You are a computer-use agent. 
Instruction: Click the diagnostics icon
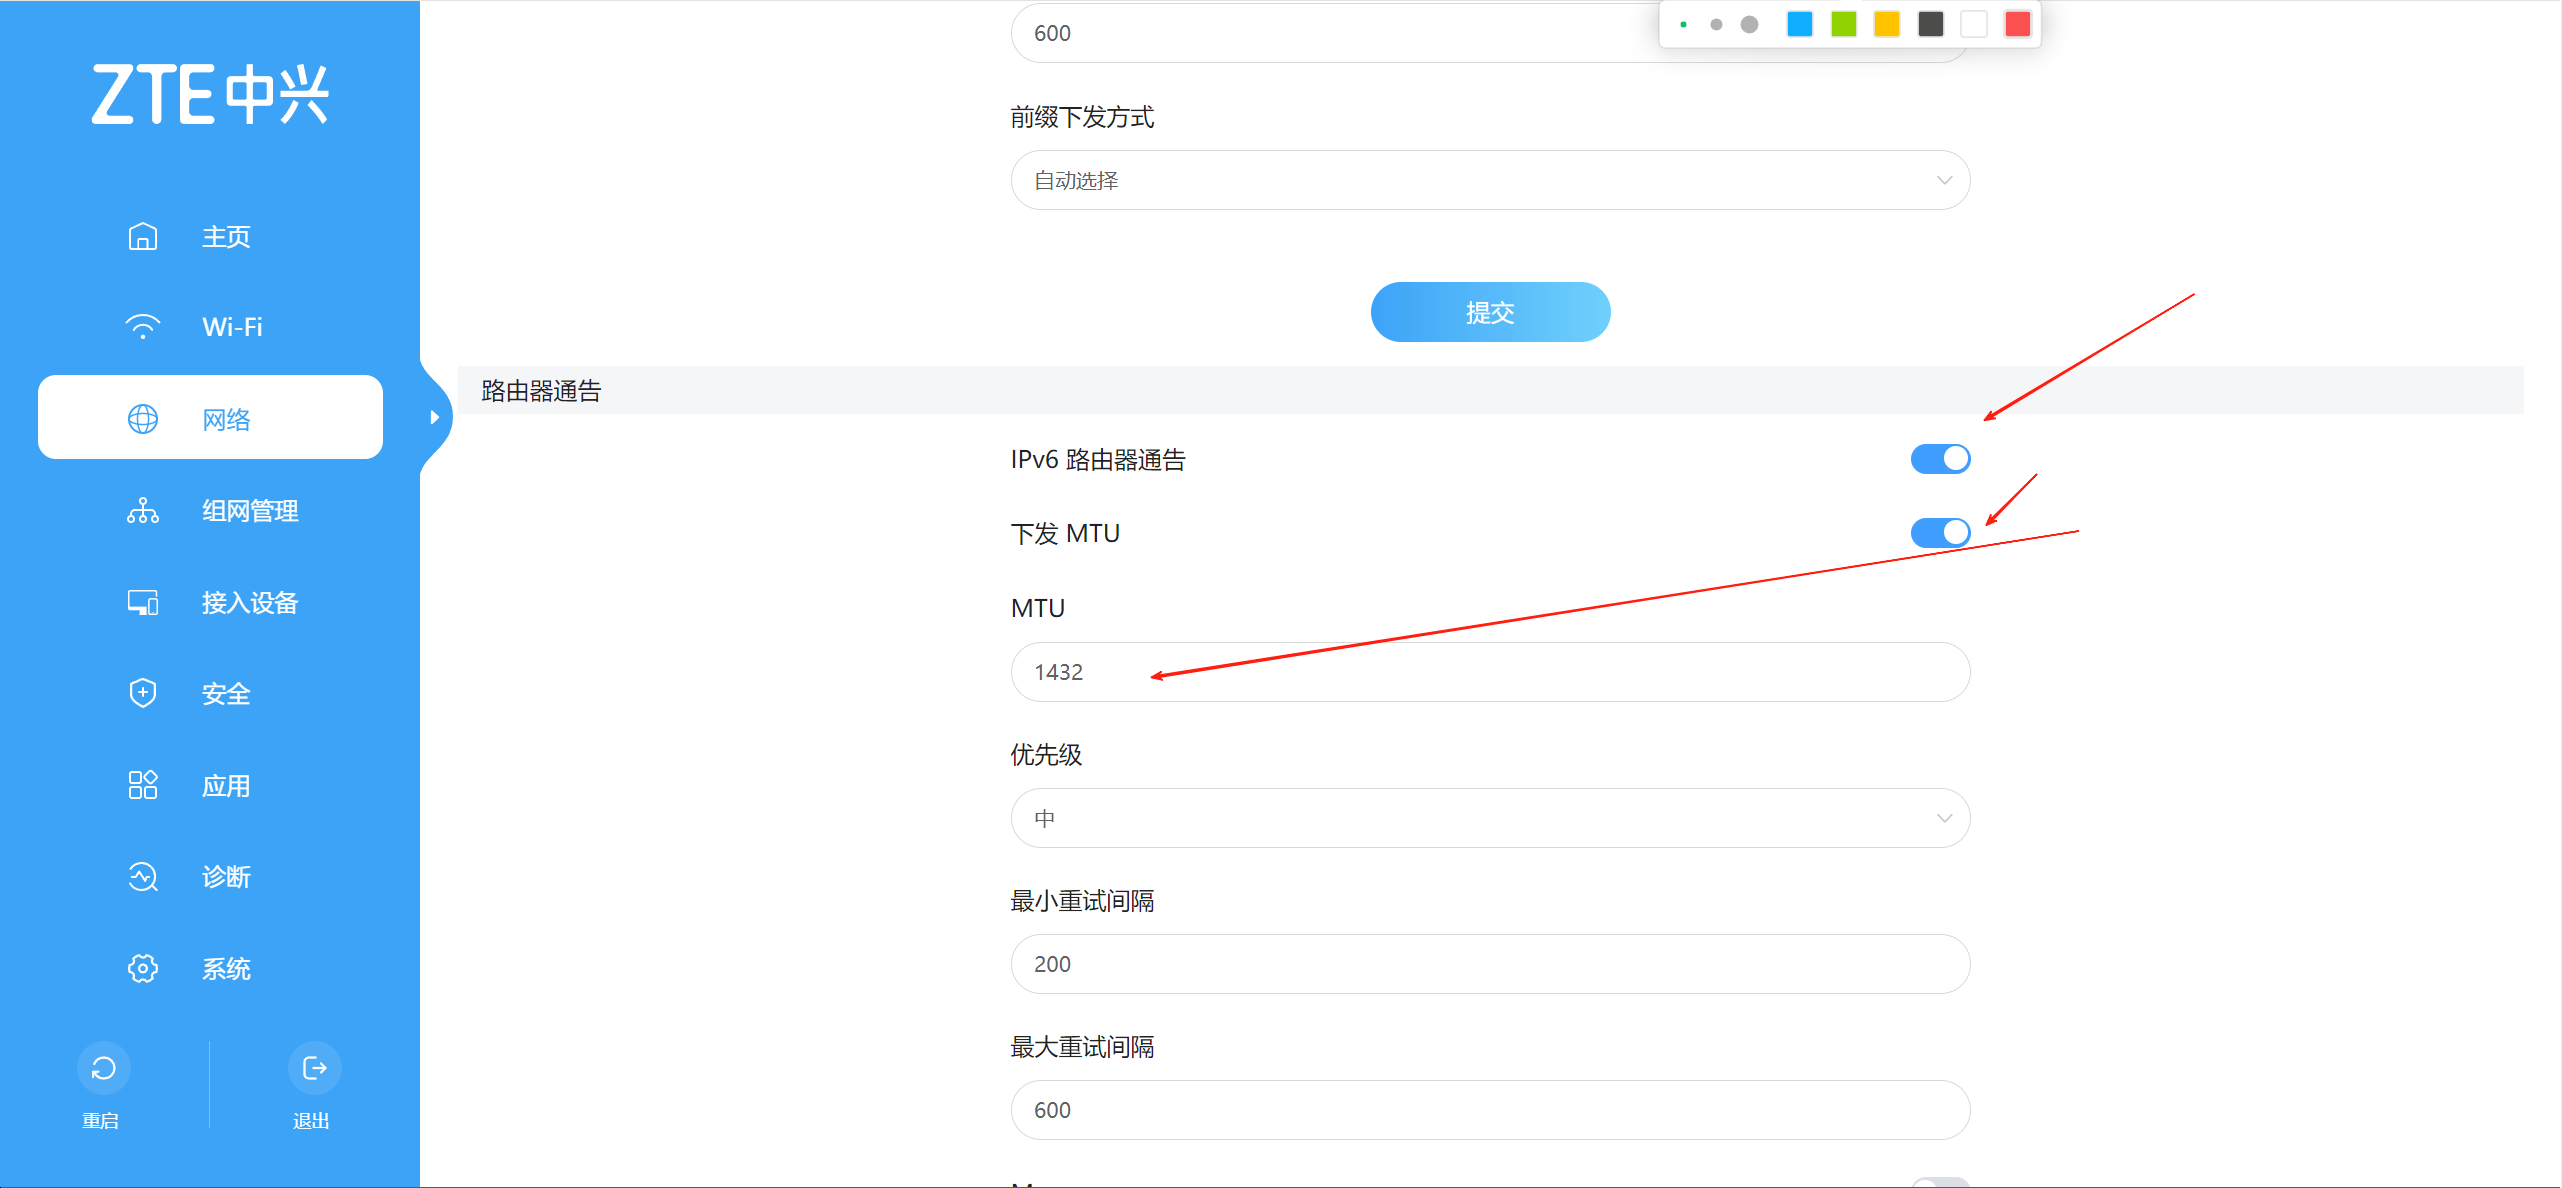coord(143,877)
